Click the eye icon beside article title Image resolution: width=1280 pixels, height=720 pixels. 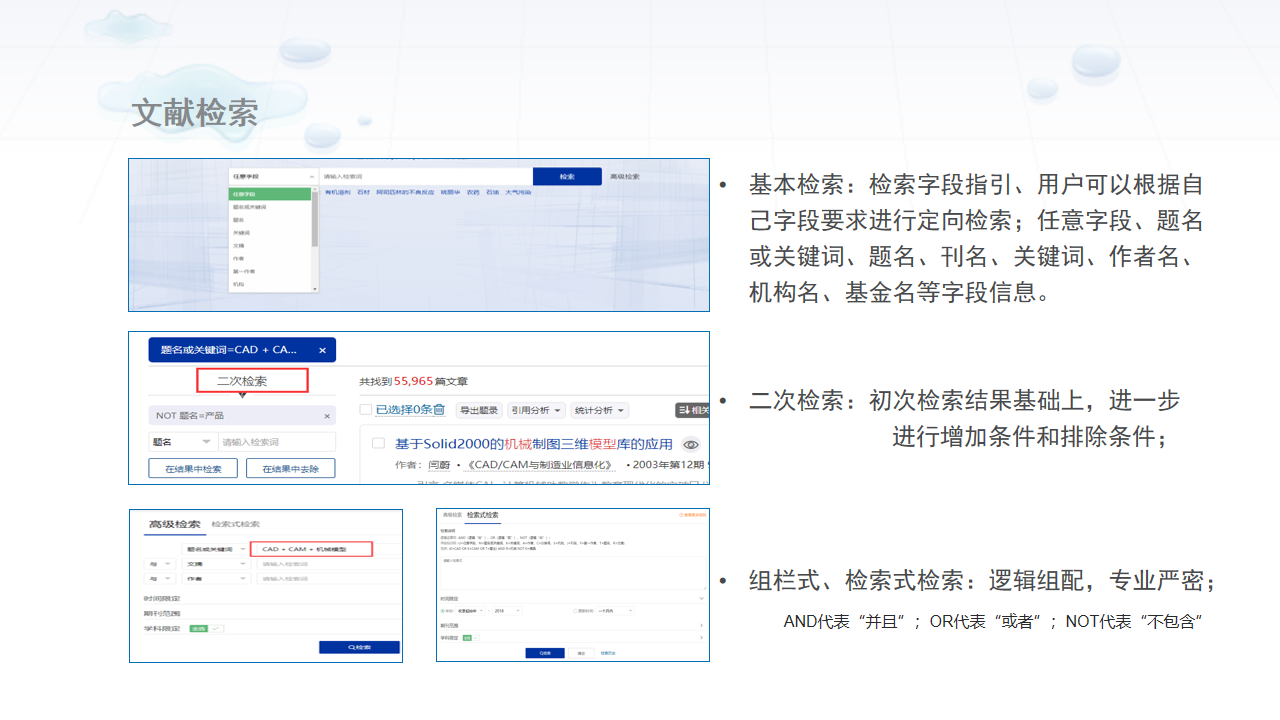coord(690,445)
